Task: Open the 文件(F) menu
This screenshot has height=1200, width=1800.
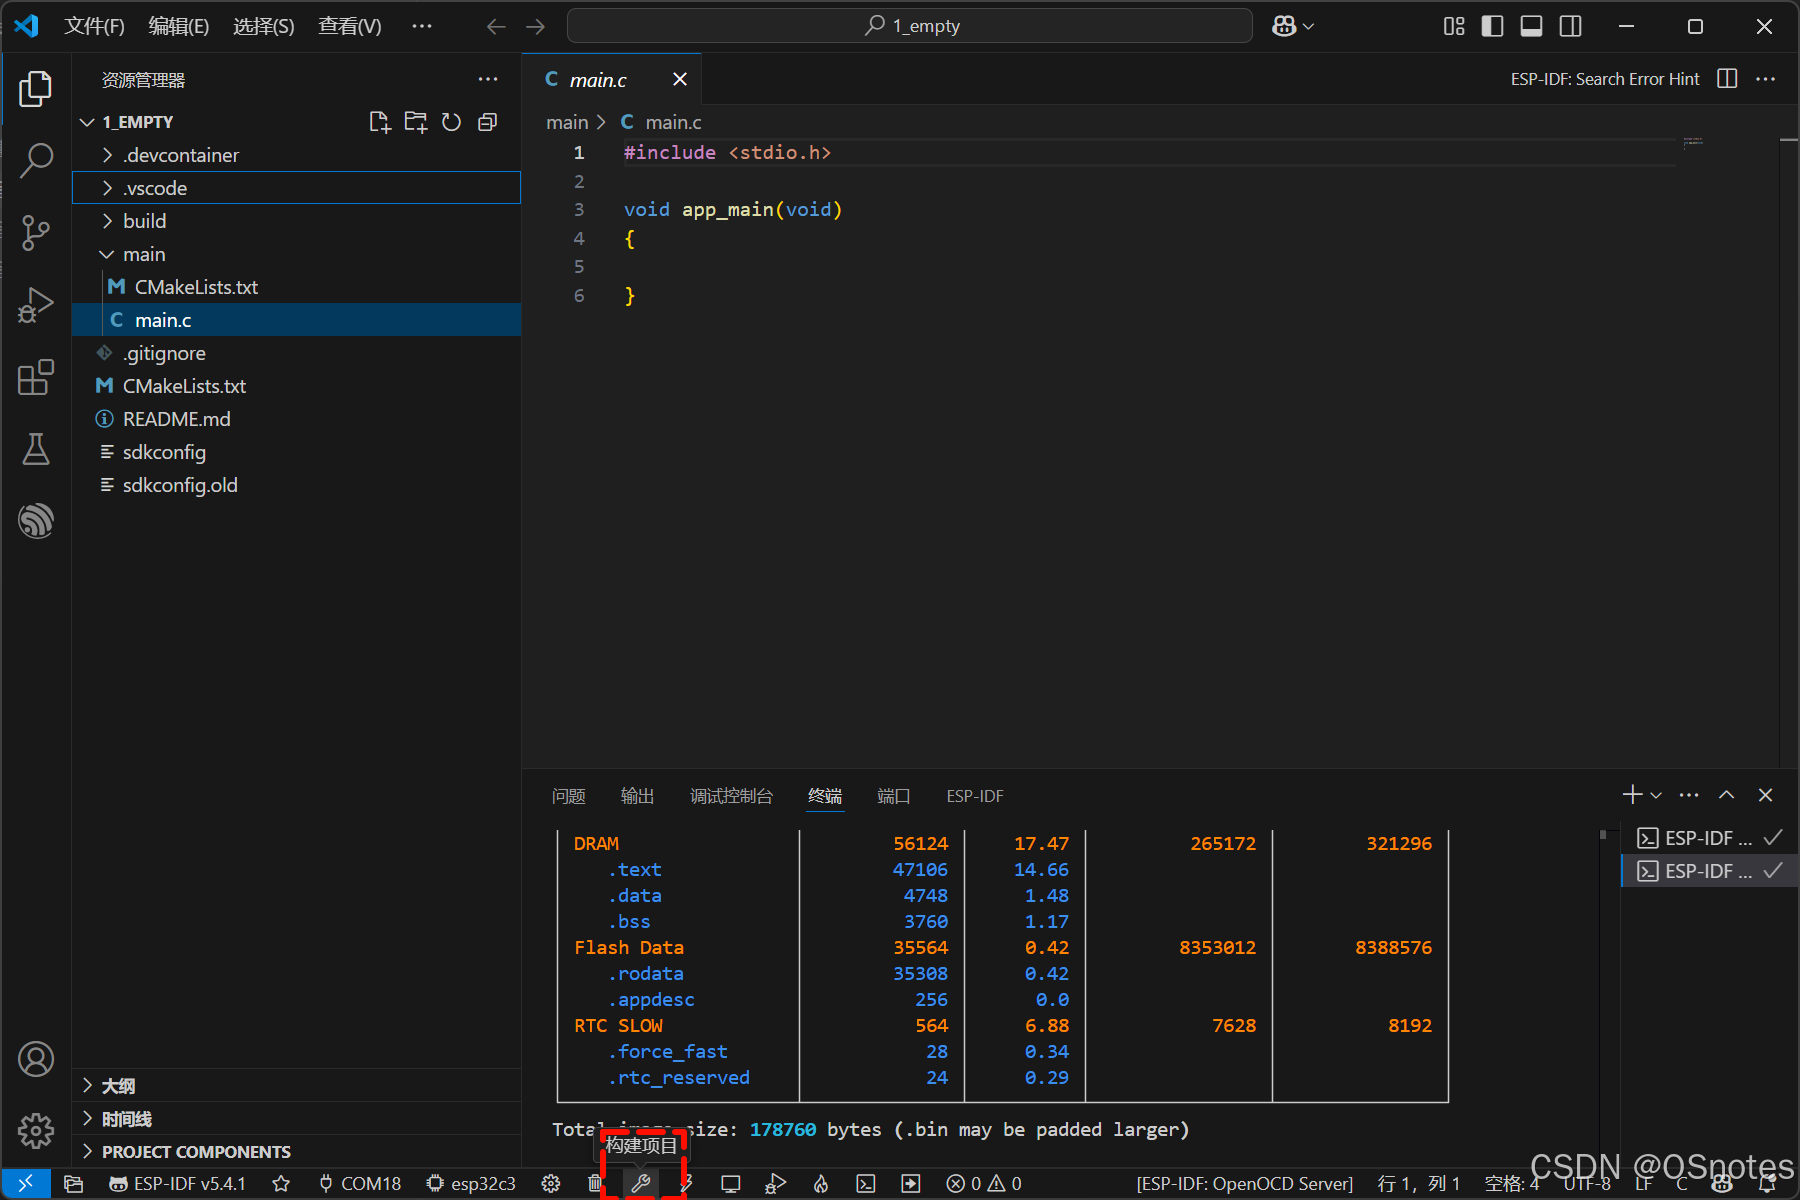Action: click(94, 26)
